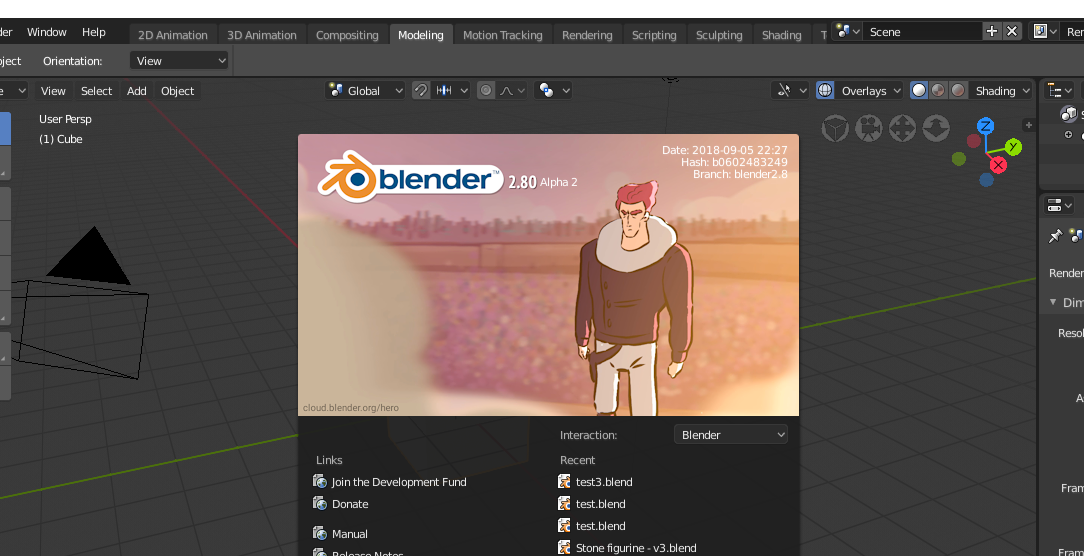Switch to the Scripting tab
The image size is (1084, 556).
coord(654,35)
